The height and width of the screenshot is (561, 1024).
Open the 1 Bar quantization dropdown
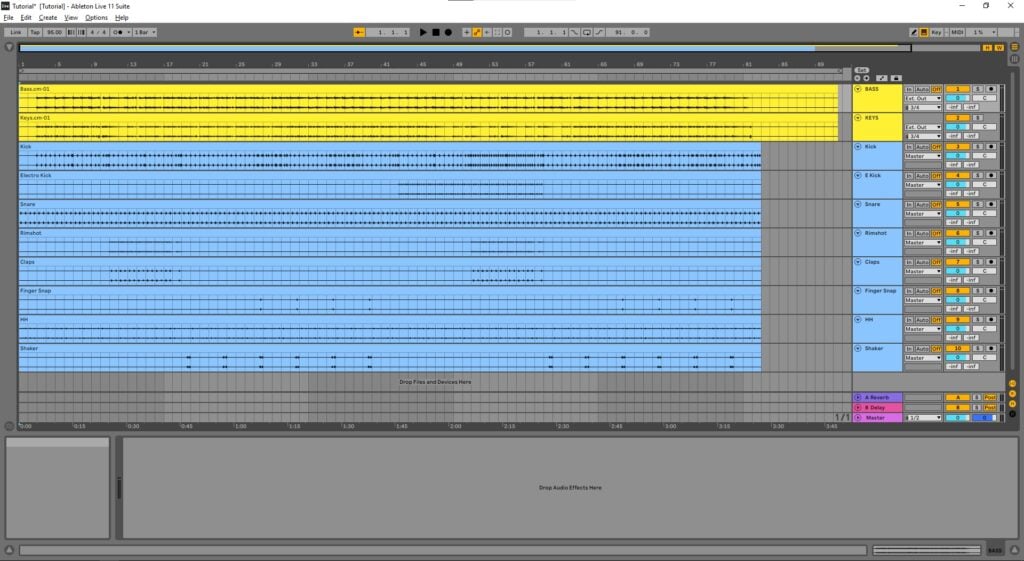pyautogui.click(x=144, y=32)
